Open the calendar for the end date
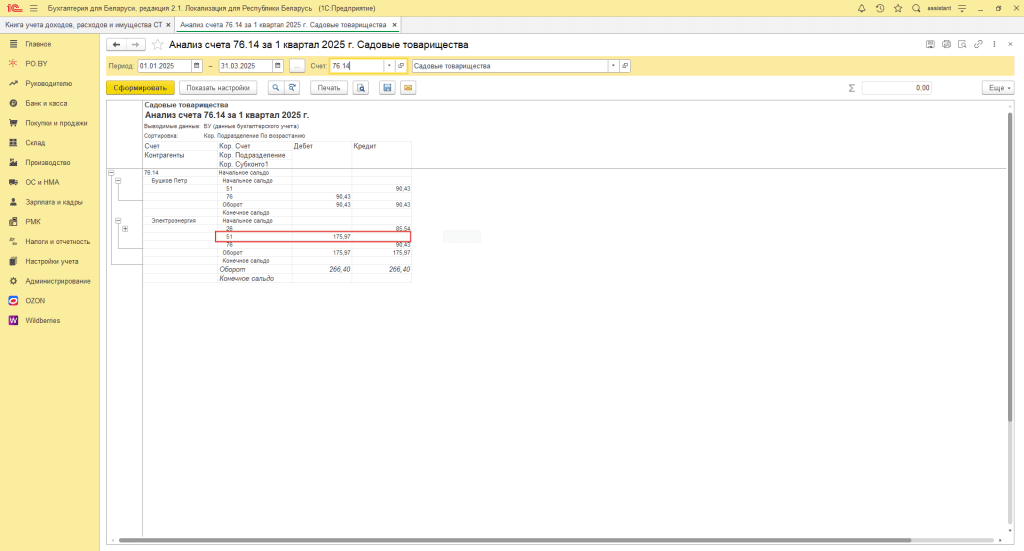This screenshot has width=1024, height=551. 278,66
